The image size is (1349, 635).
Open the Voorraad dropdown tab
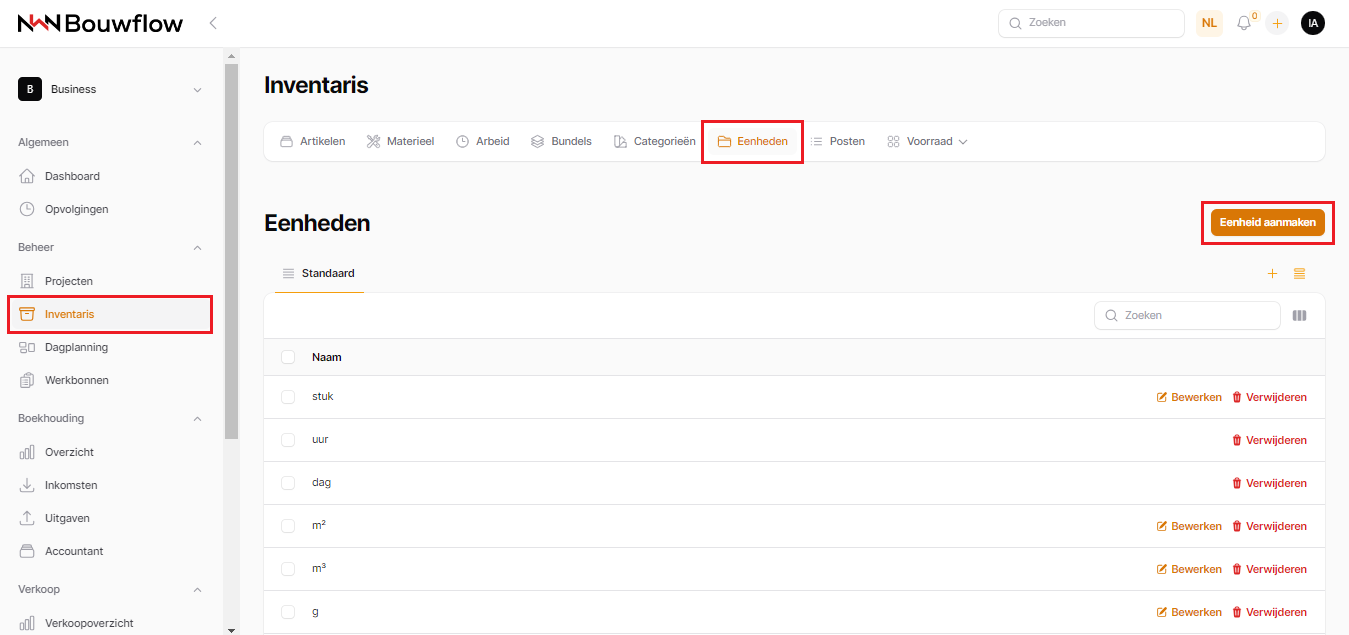pyautogui.click(x=927, y=142)
